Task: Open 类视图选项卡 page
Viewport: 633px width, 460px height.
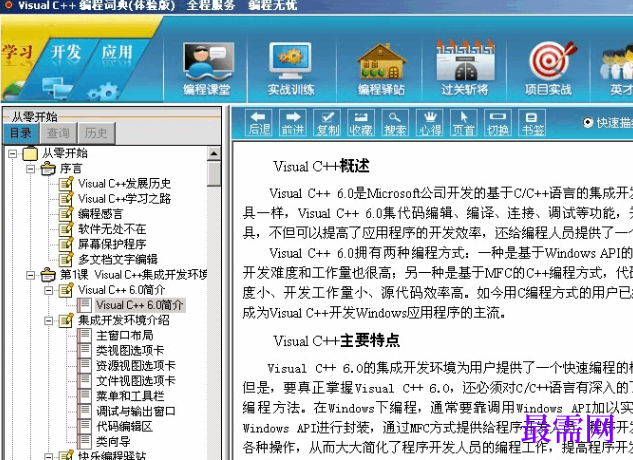Action: point(130,351)
